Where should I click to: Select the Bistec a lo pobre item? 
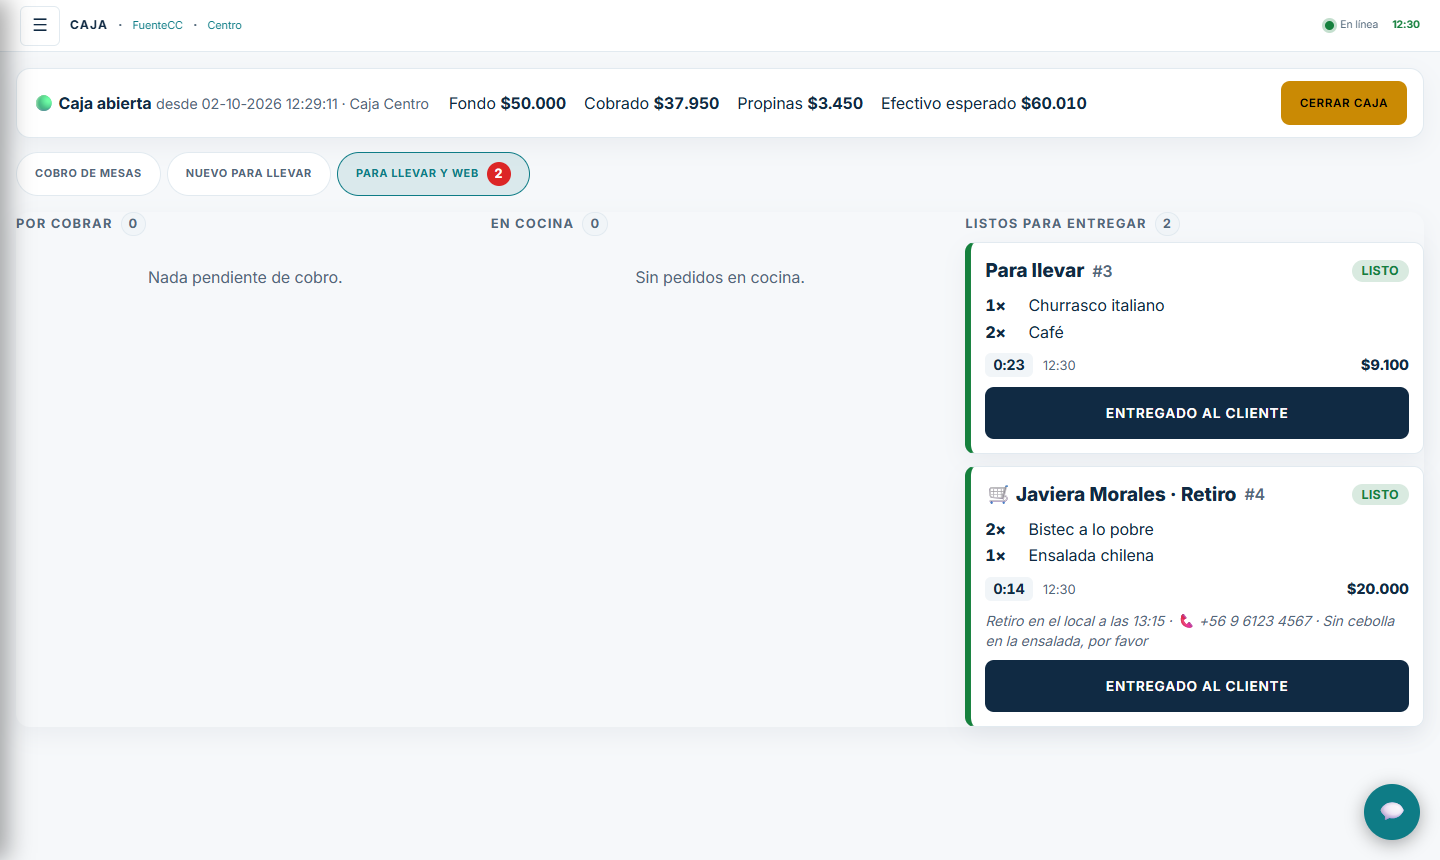click(1091, 530)
